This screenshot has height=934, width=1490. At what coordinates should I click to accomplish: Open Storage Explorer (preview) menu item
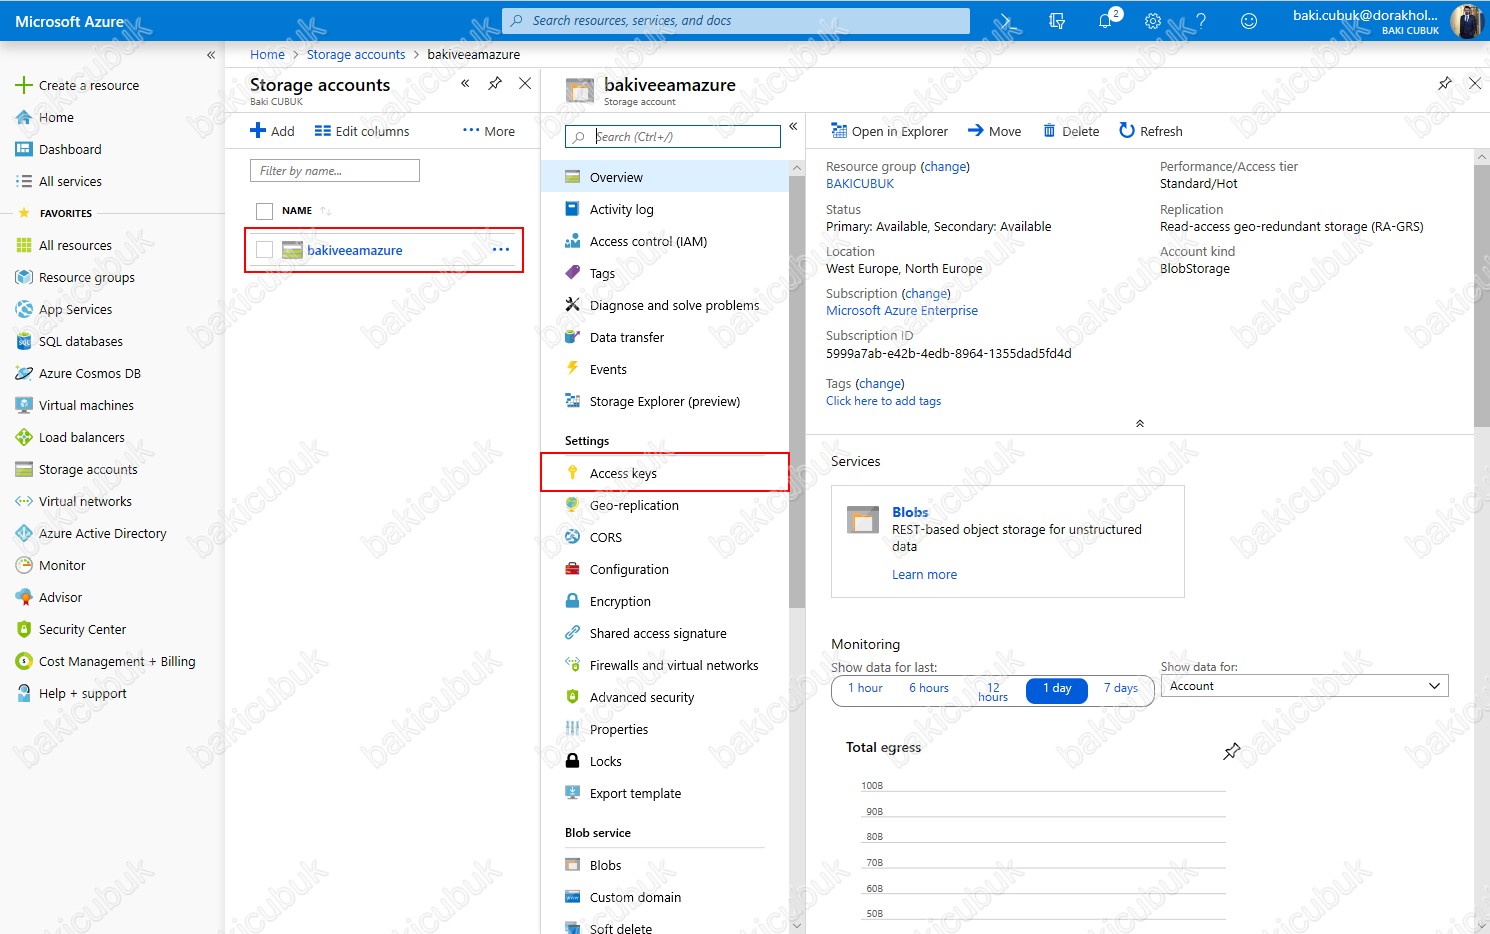pos(665,401)
